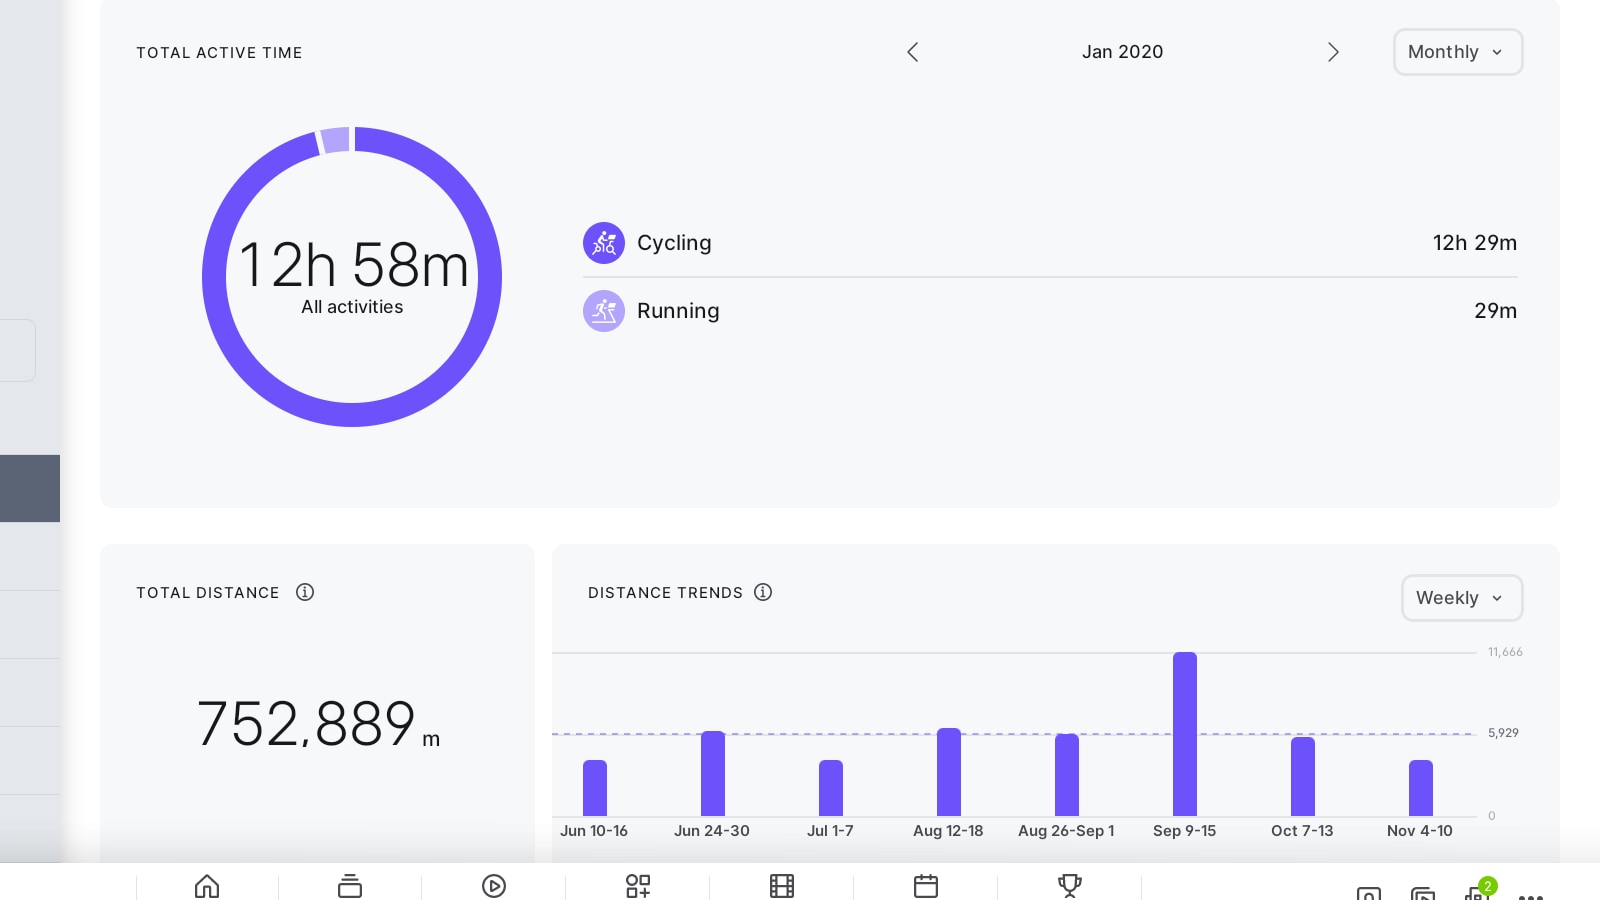Screen dimensions: 1600x900
Task: Select the tallest Sep 9-15 bar
Action: tap(1185, 734)
